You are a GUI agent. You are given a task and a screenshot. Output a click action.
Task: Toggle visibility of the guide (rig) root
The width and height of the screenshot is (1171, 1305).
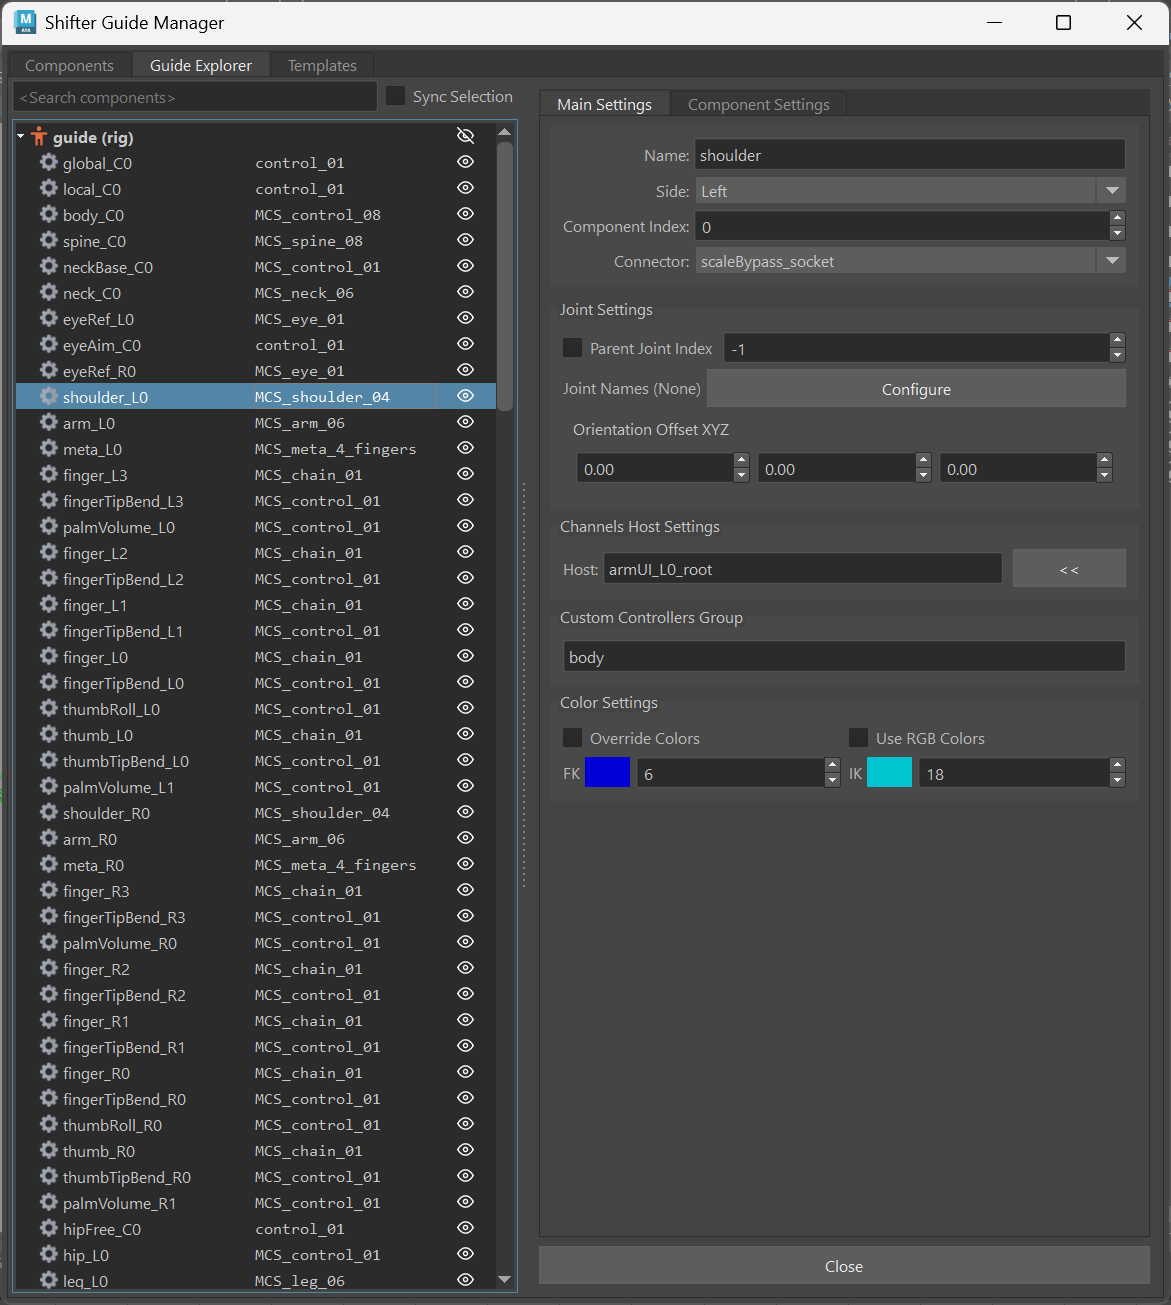coord(465,135)
